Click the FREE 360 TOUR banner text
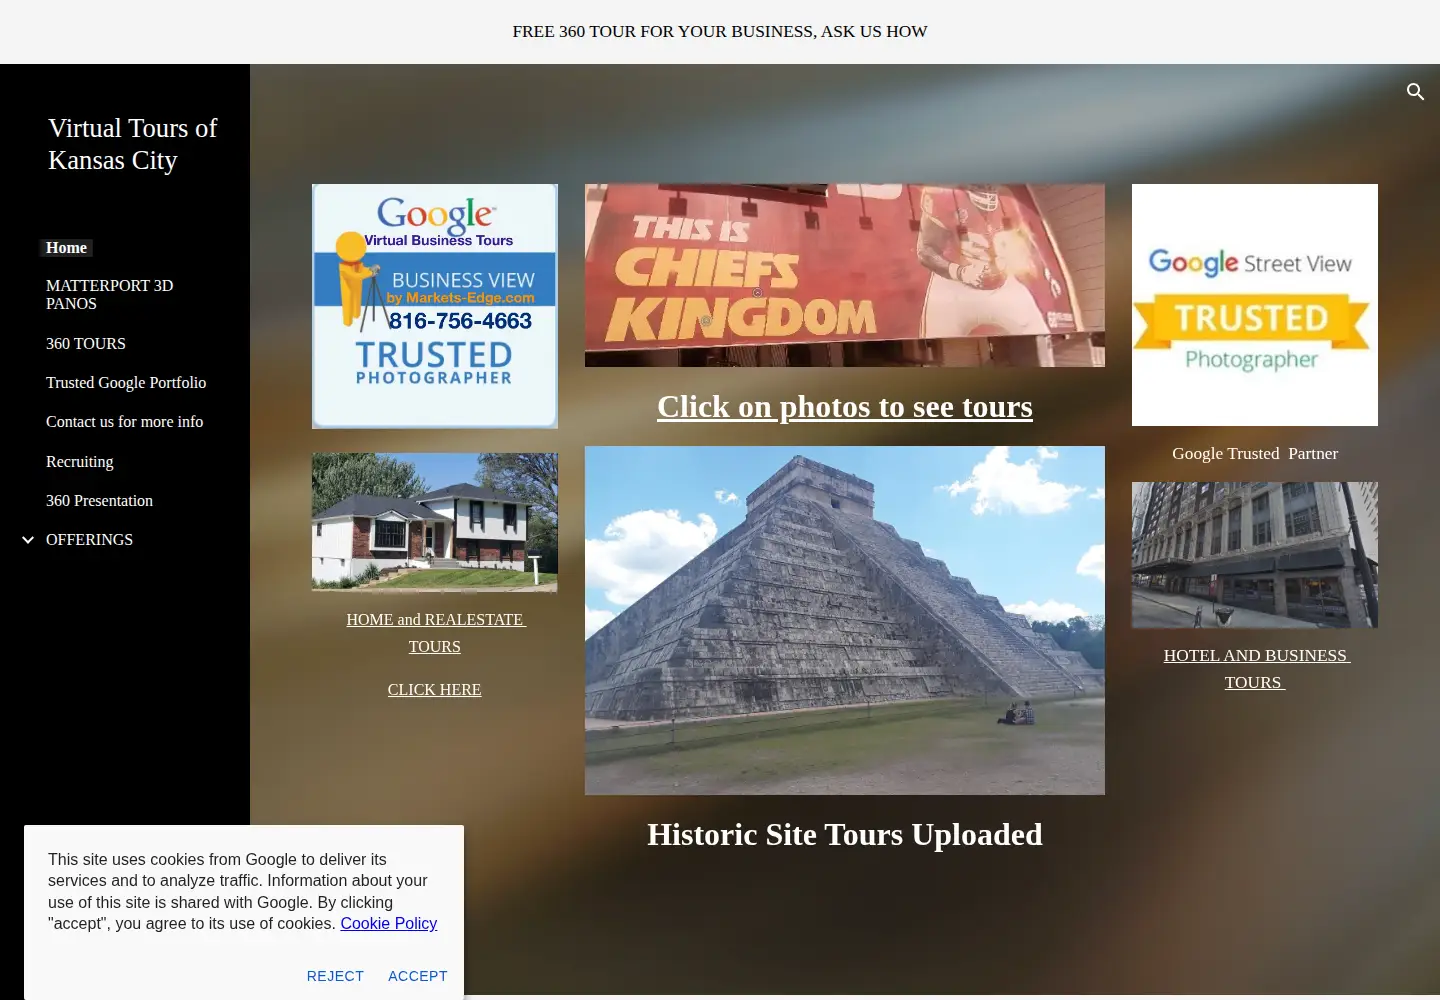The width and height of the screenshot is (1440, 1000). pos(720,32)
